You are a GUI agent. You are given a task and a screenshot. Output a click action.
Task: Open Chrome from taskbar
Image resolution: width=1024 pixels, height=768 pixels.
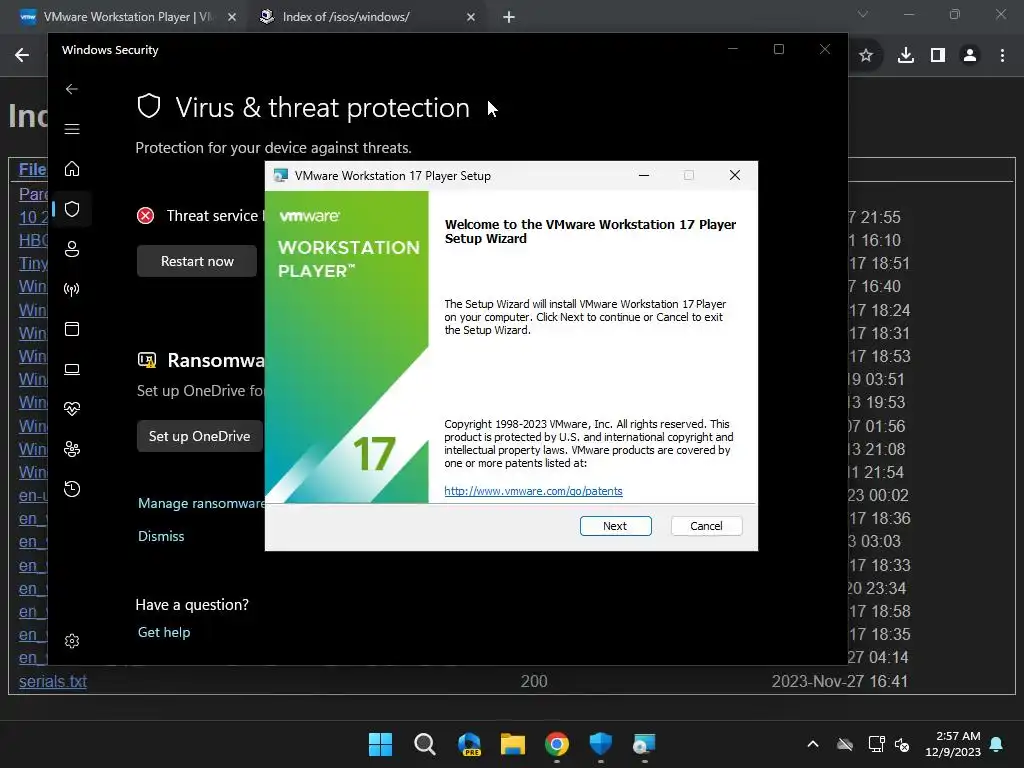point(557,744)
